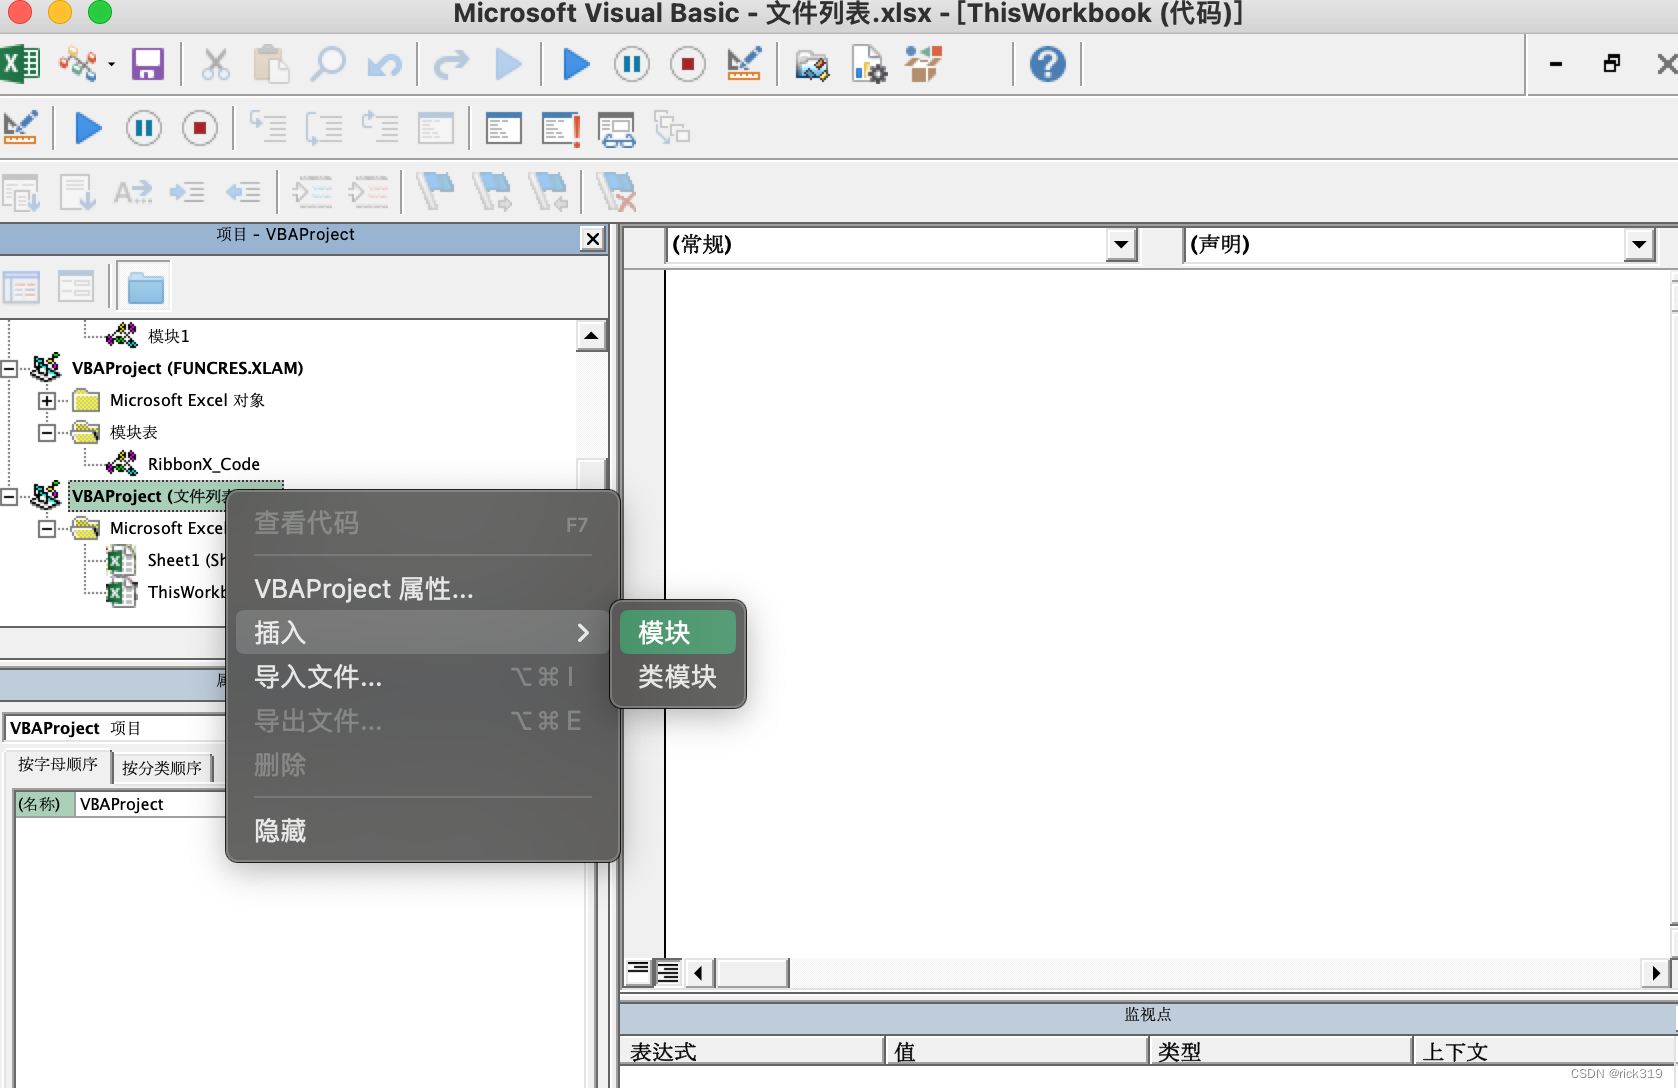This screenshot has width=1678, height=1088.
Task: Expand Microsoft Excel 对象 under FUNCRES.XLAM
Action: pos(46,400)
